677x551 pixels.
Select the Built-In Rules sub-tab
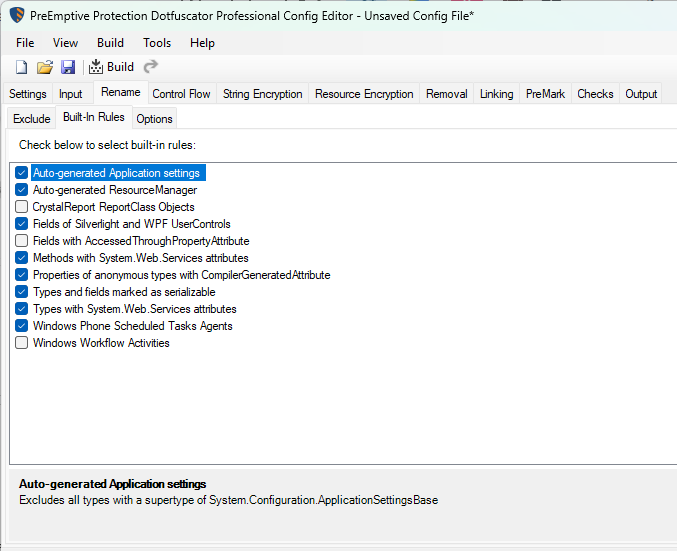94,117
